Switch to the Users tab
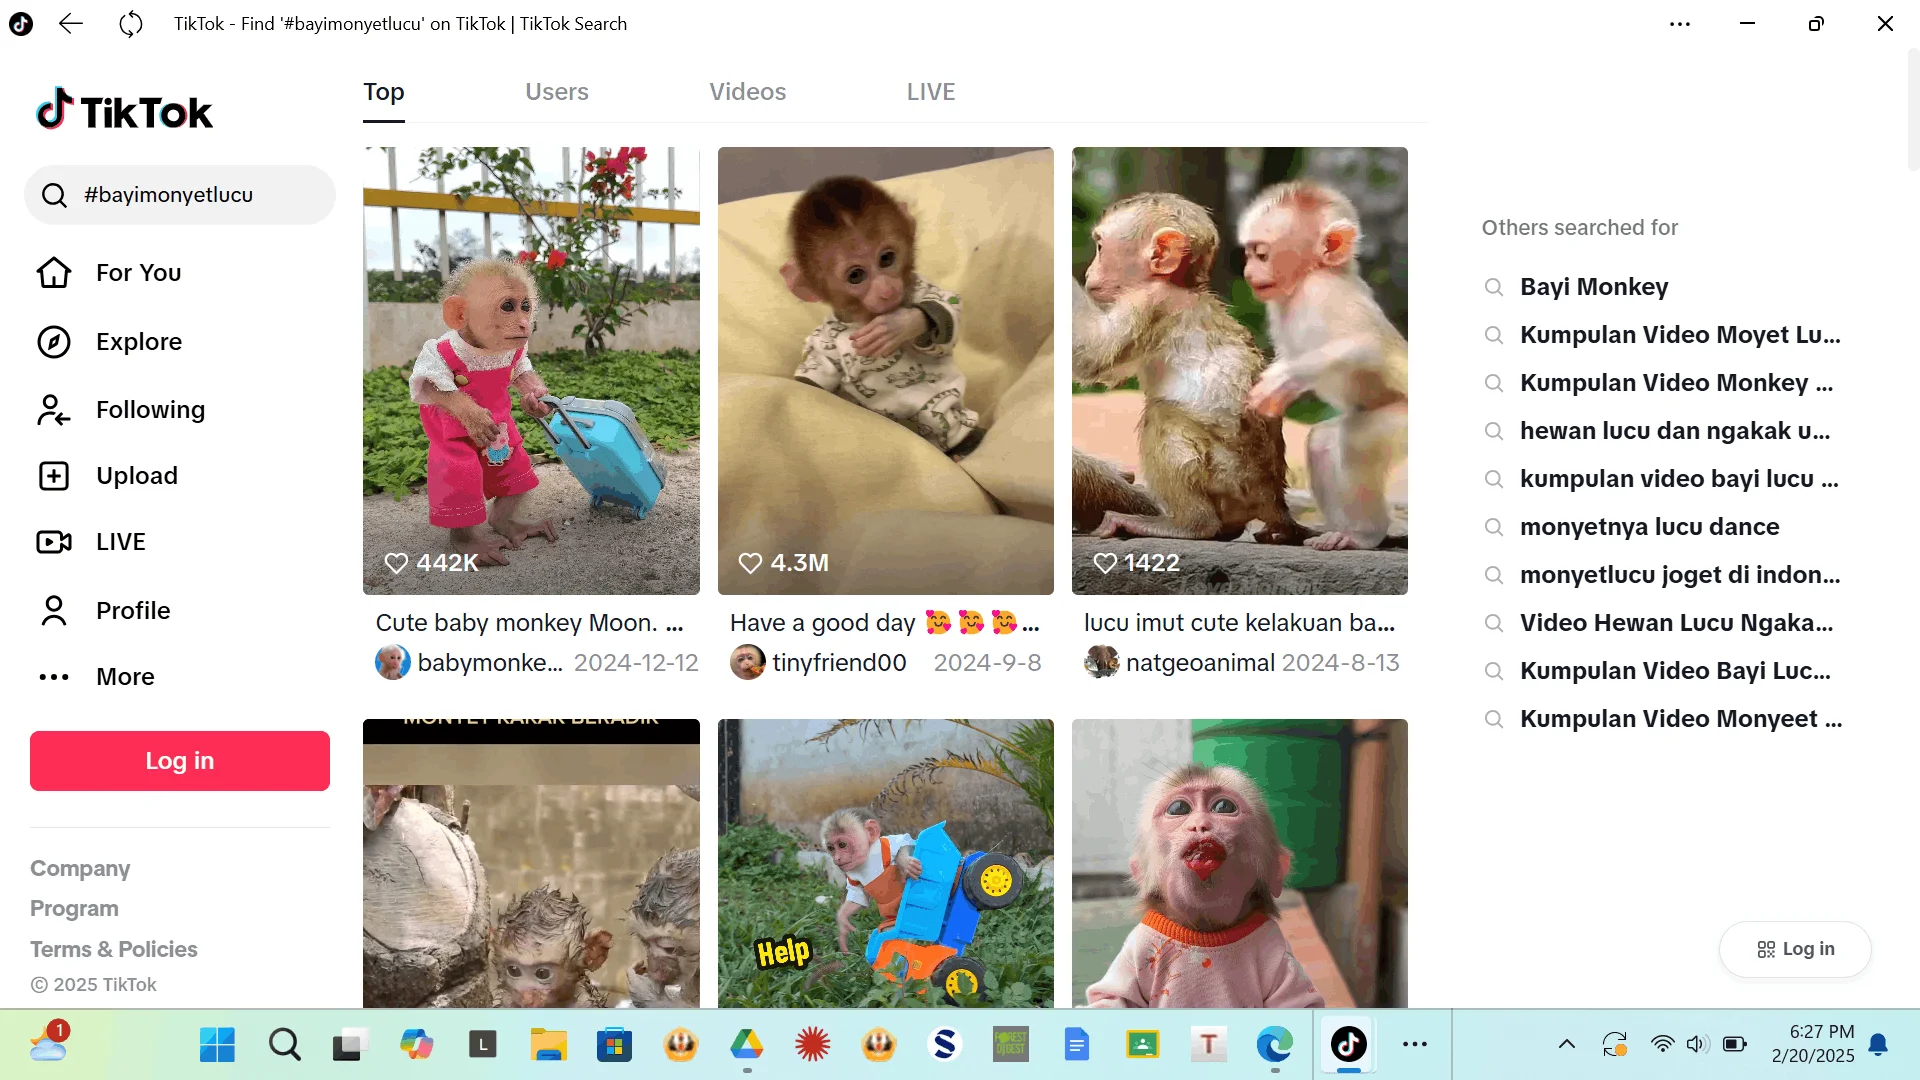The width and height of the screenshot is (1920, 1080). click(557, 92)
